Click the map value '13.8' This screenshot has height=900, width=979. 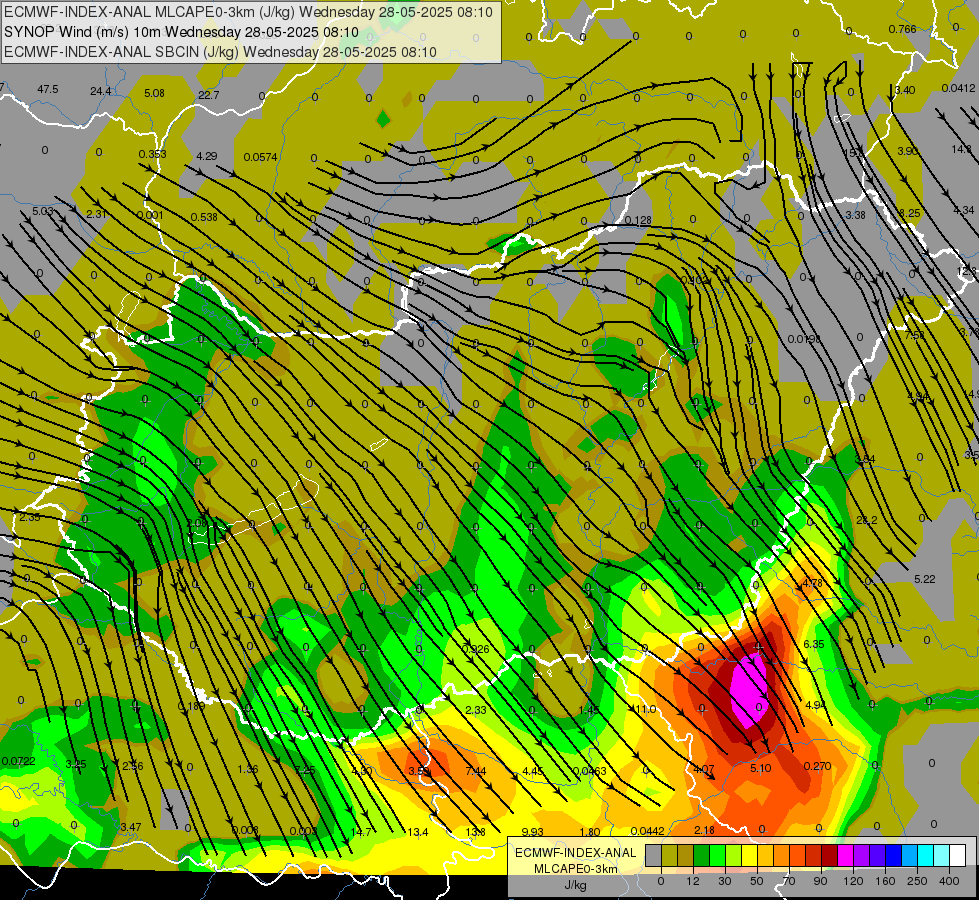tap(475, 832)
